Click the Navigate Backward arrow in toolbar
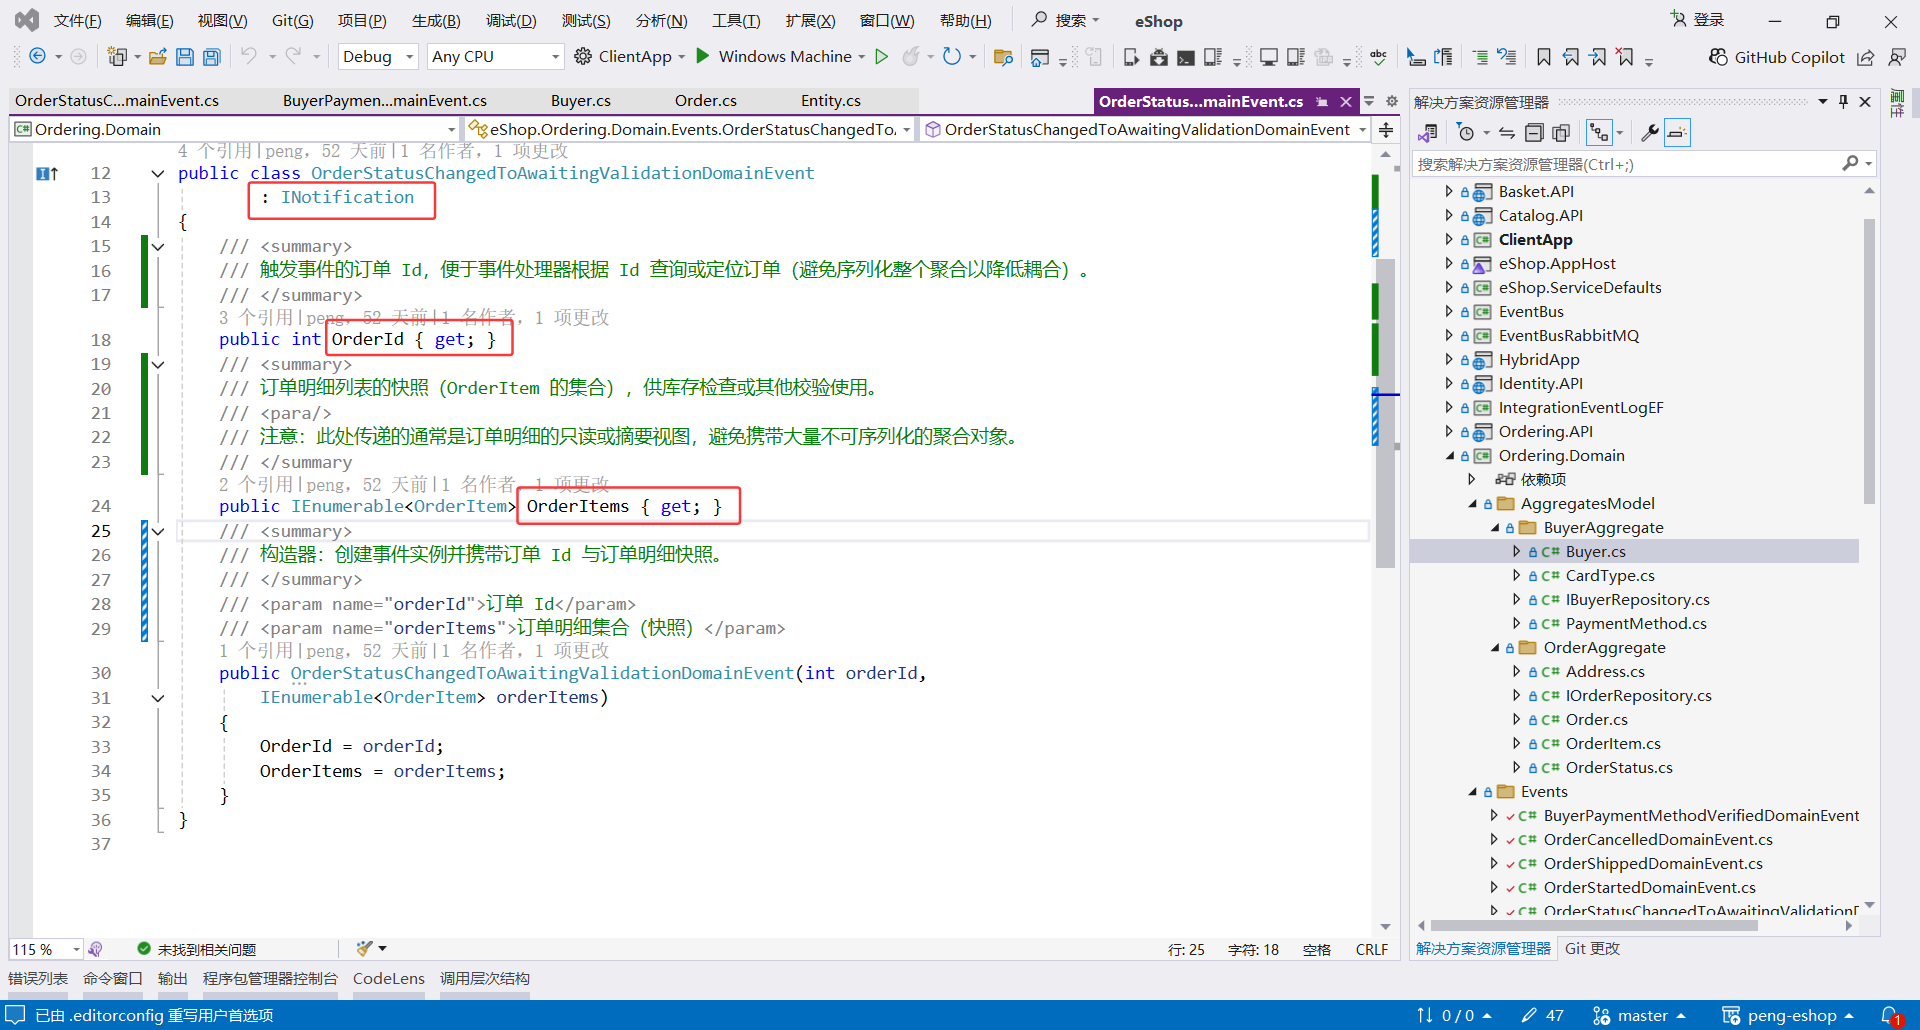The image size is (1920, 1030). [x=37, y=56]
